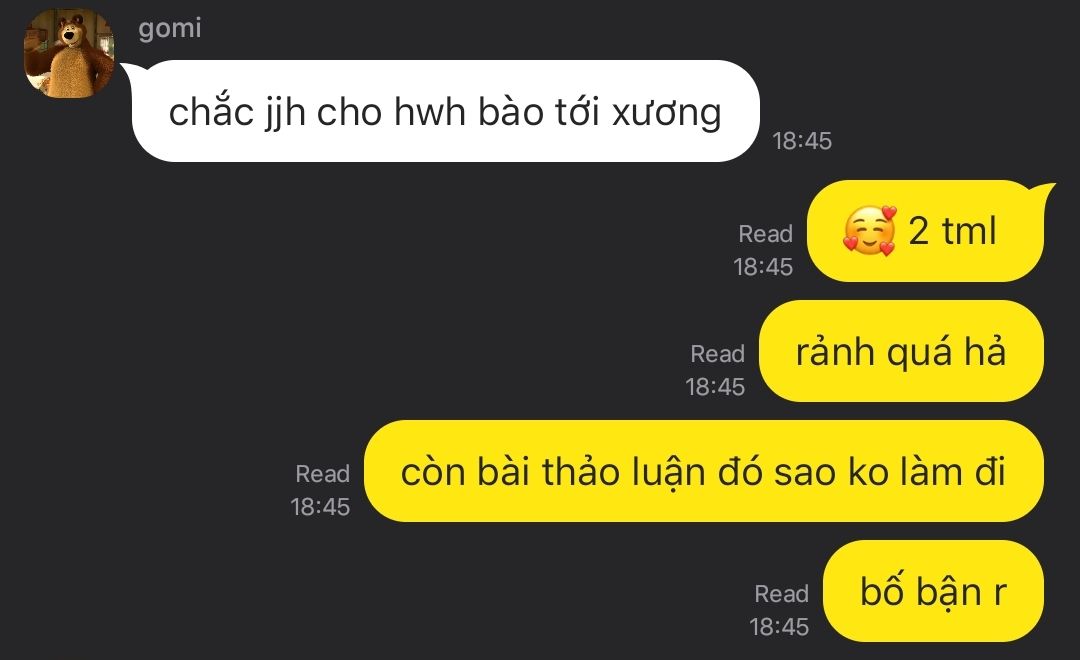
Task: Tap the smiling face with hearts emoji
Action: pos(870,231)
